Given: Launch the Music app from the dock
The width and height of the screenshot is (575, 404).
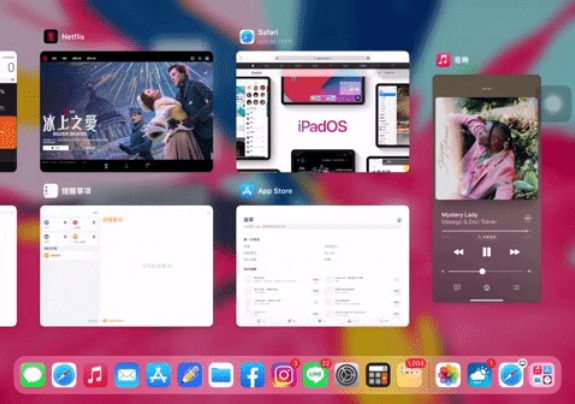Looking at the screenshot, I should [95, 375].
